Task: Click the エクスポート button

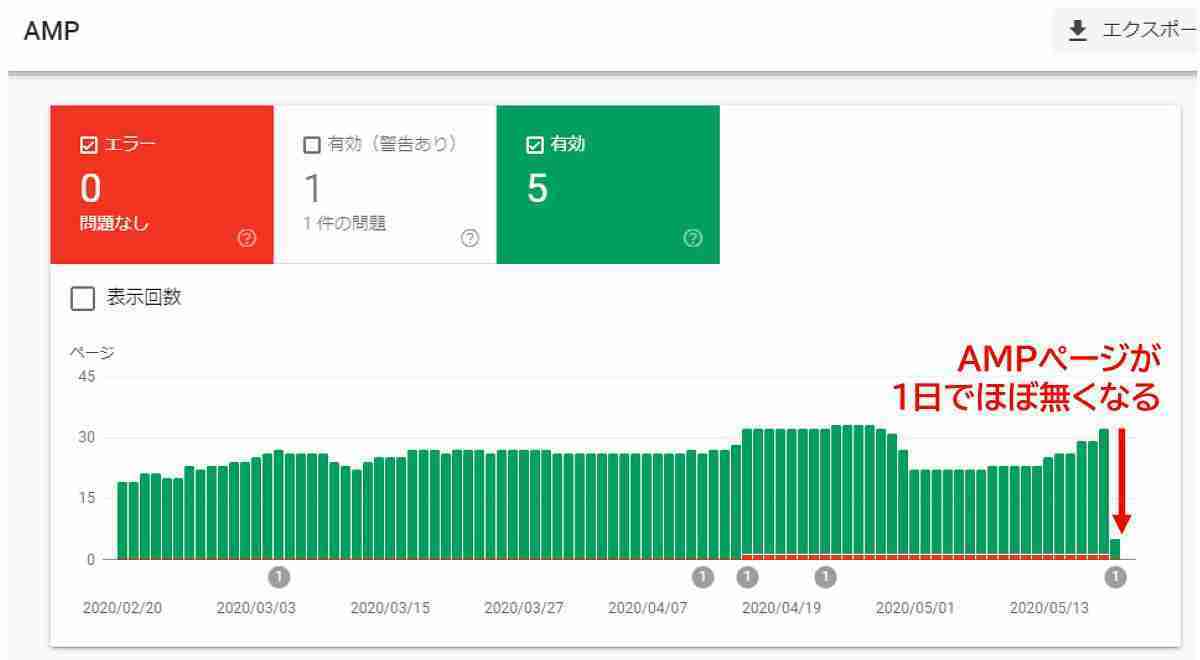Action: pyautogui.click(x=1126, y=32)
